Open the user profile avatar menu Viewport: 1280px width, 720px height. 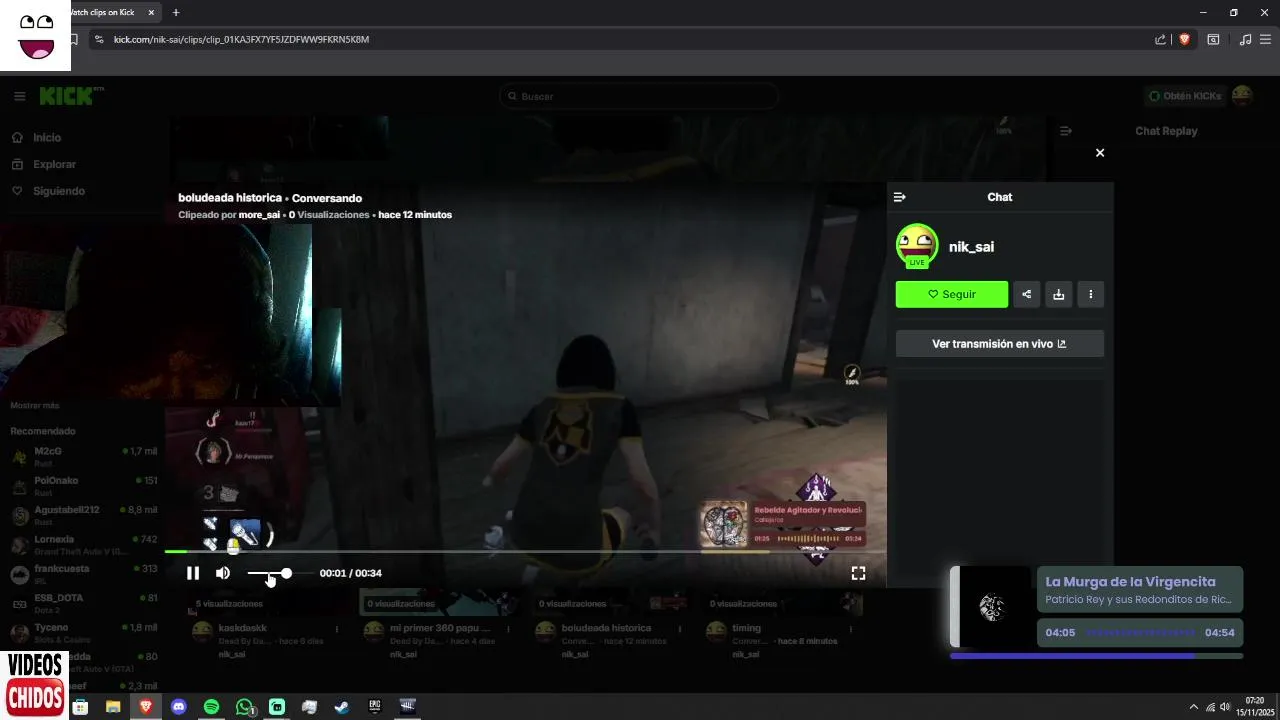pos(1242,96)
